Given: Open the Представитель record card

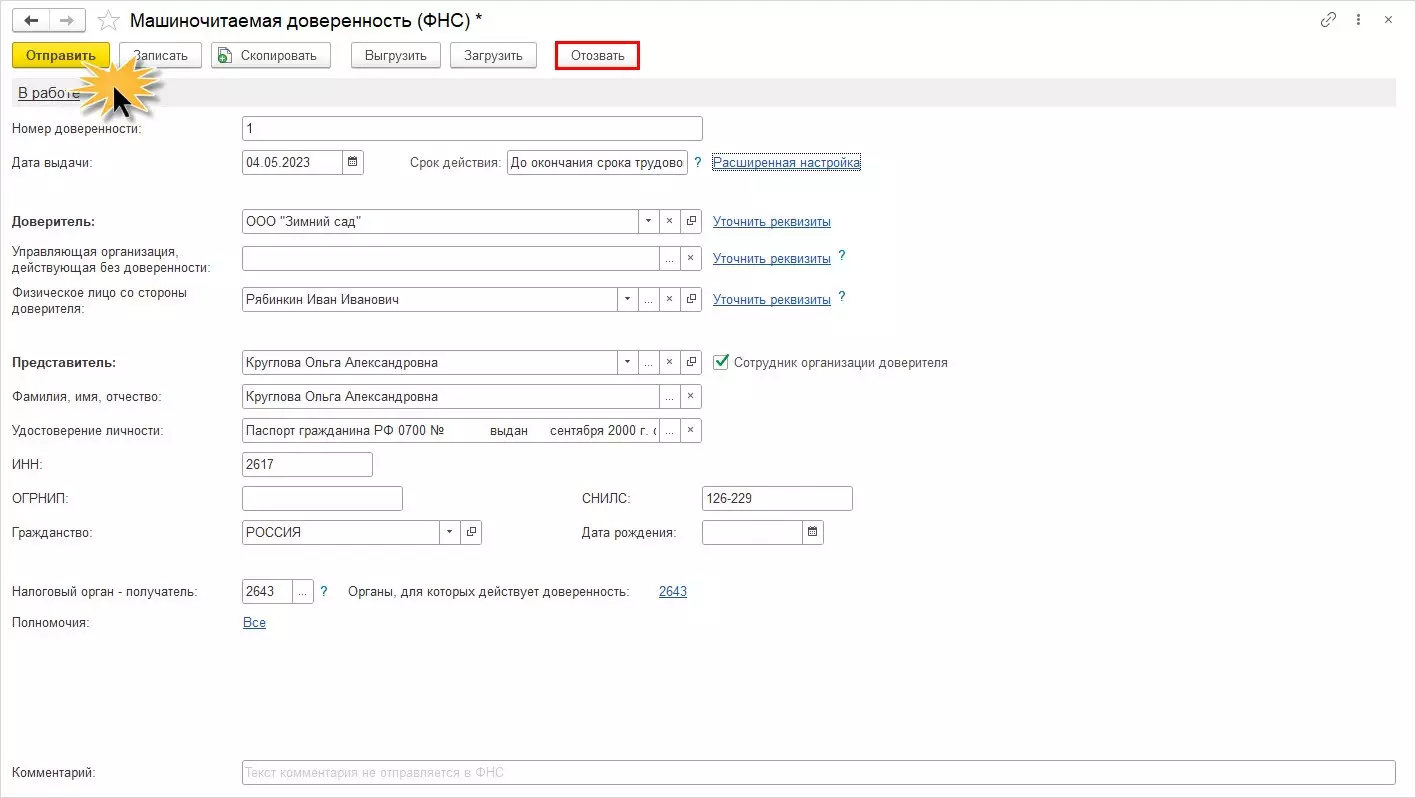Looking at the screenshot, I should (x=691, y=362).
